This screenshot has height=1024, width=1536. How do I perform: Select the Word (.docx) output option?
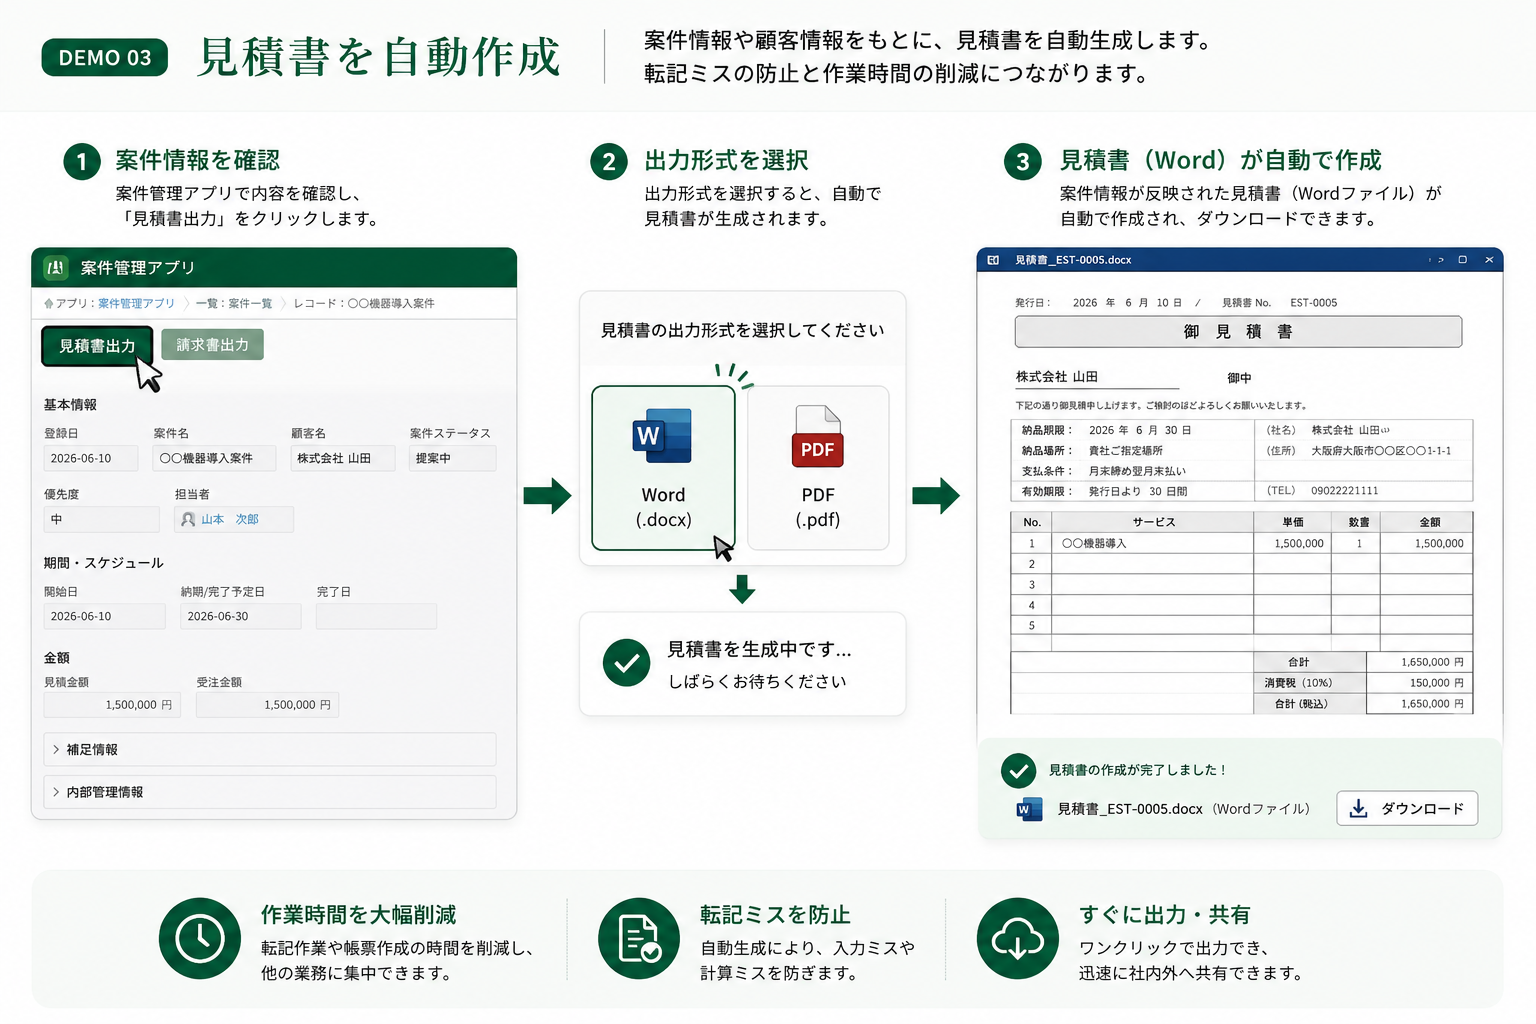(x=663, y=468)
